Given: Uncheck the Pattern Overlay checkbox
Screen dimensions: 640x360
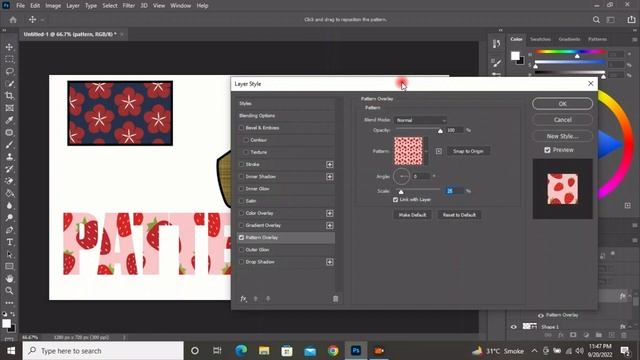Looking at the screenshot, I should point(241,238).
